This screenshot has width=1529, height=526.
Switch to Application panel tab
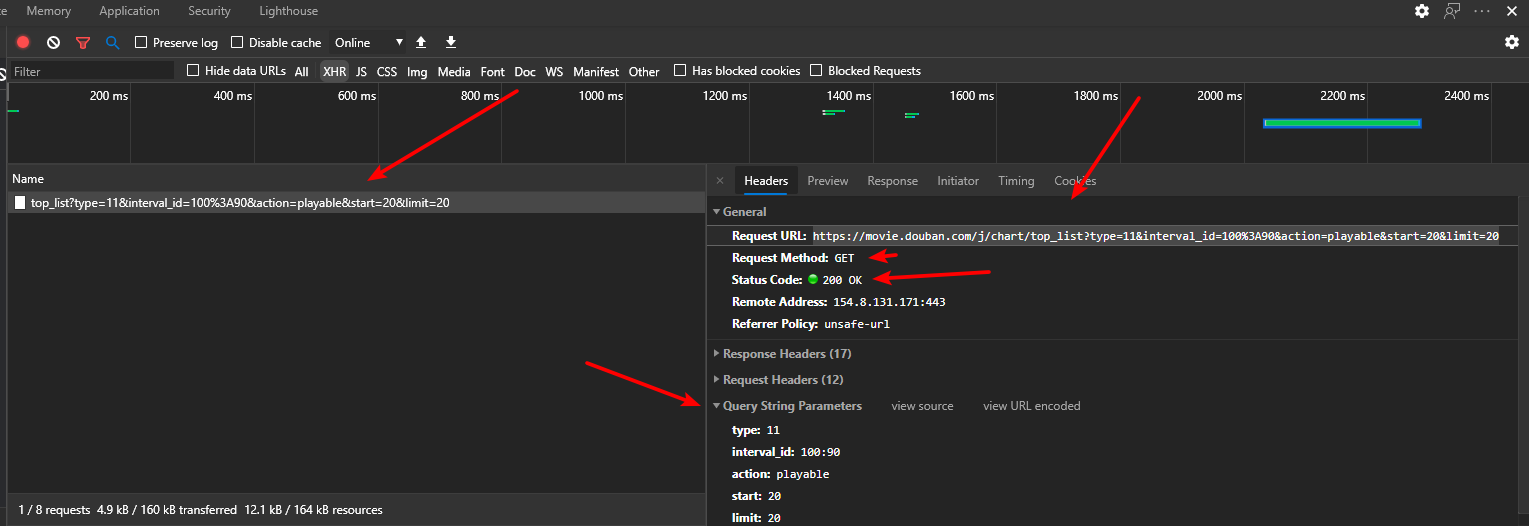130,11
